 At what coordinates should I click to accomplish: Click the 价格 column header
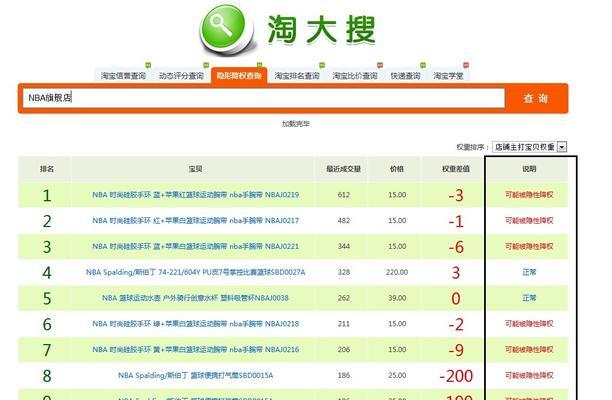click(x=397, y=169)
